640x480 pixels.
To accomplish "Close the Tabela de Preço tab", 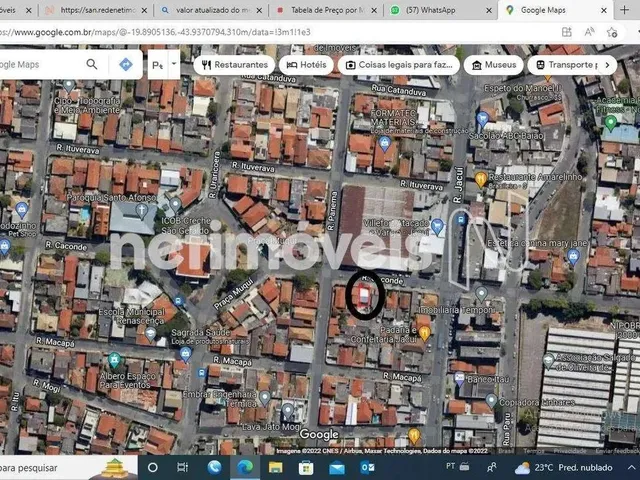I will pyautogui.click(x=374, y=11).
